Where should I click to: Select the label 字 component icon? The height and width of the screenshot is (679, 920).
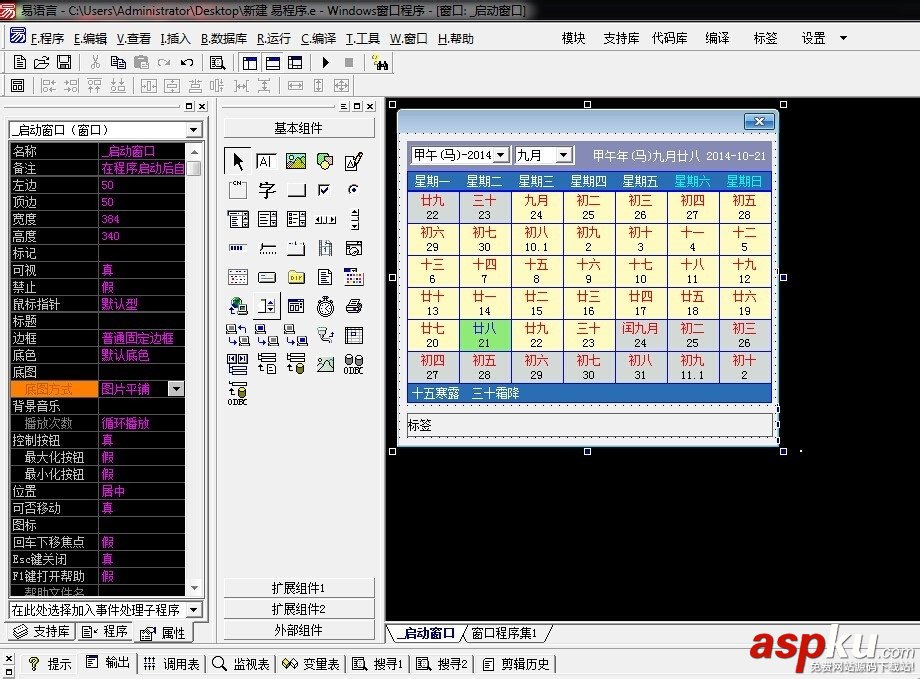(x=267, y=190)
